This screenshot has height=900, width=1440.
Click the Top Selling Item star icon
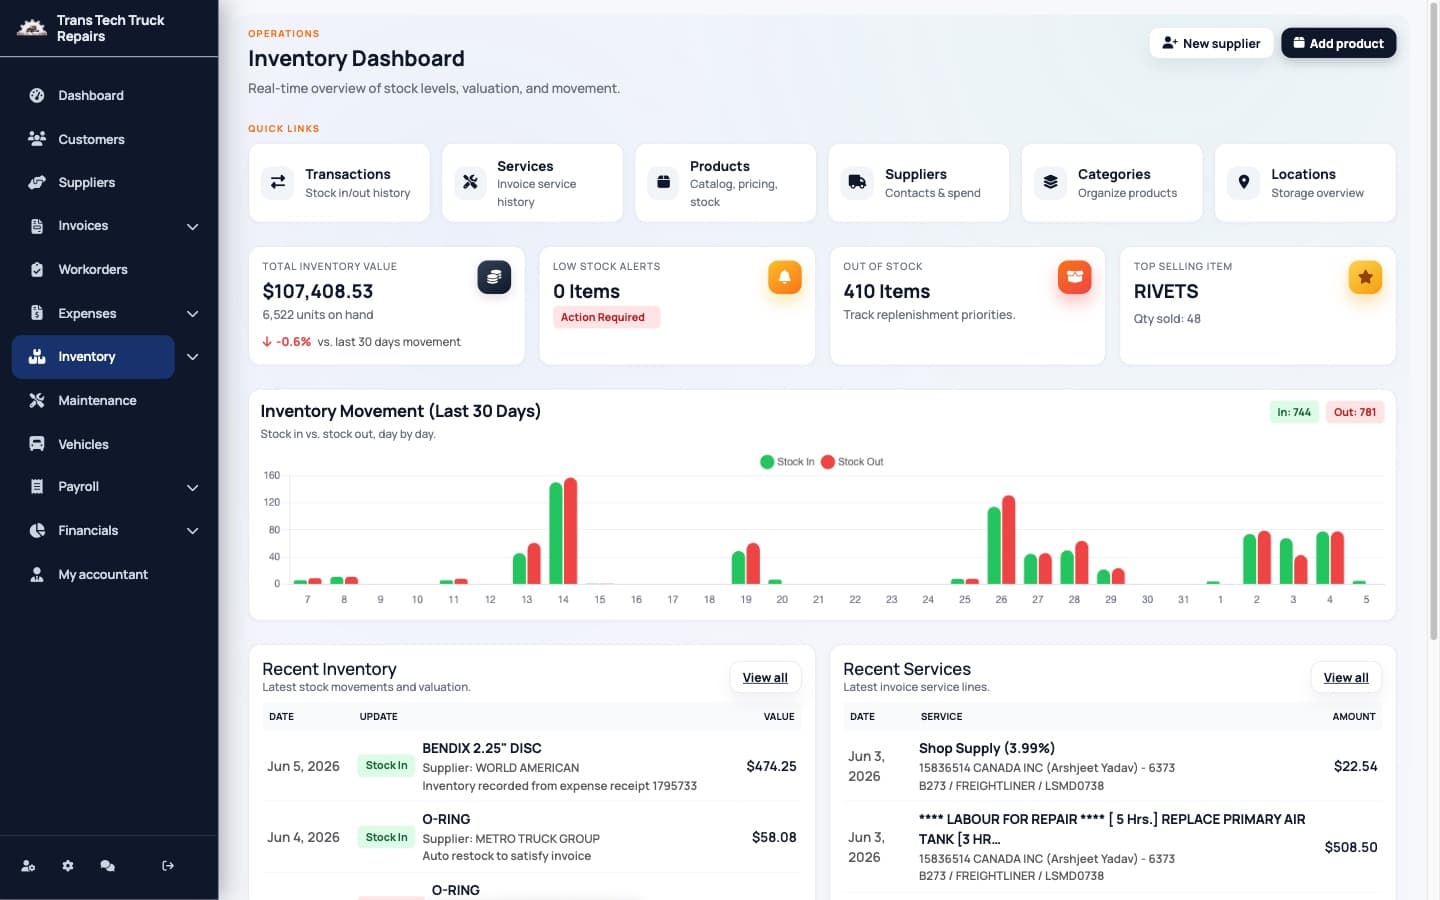click(x=1365, y=277)
